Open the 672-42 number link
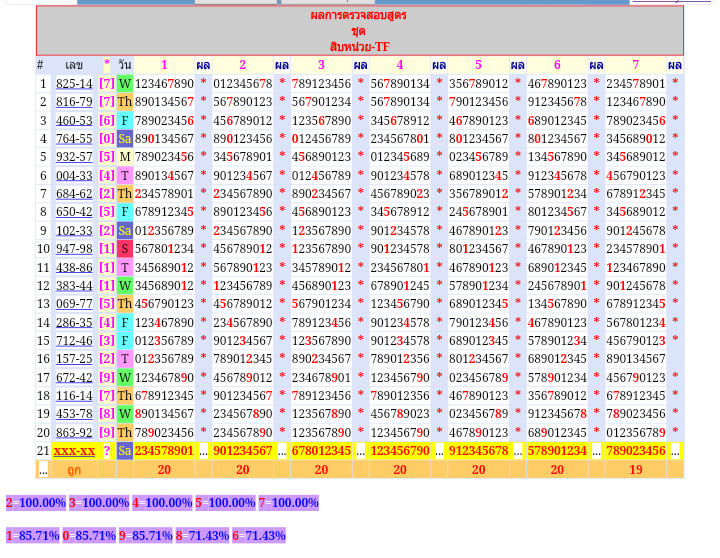The width and height of the screenshot is (720, 558). tap(74, 378)
